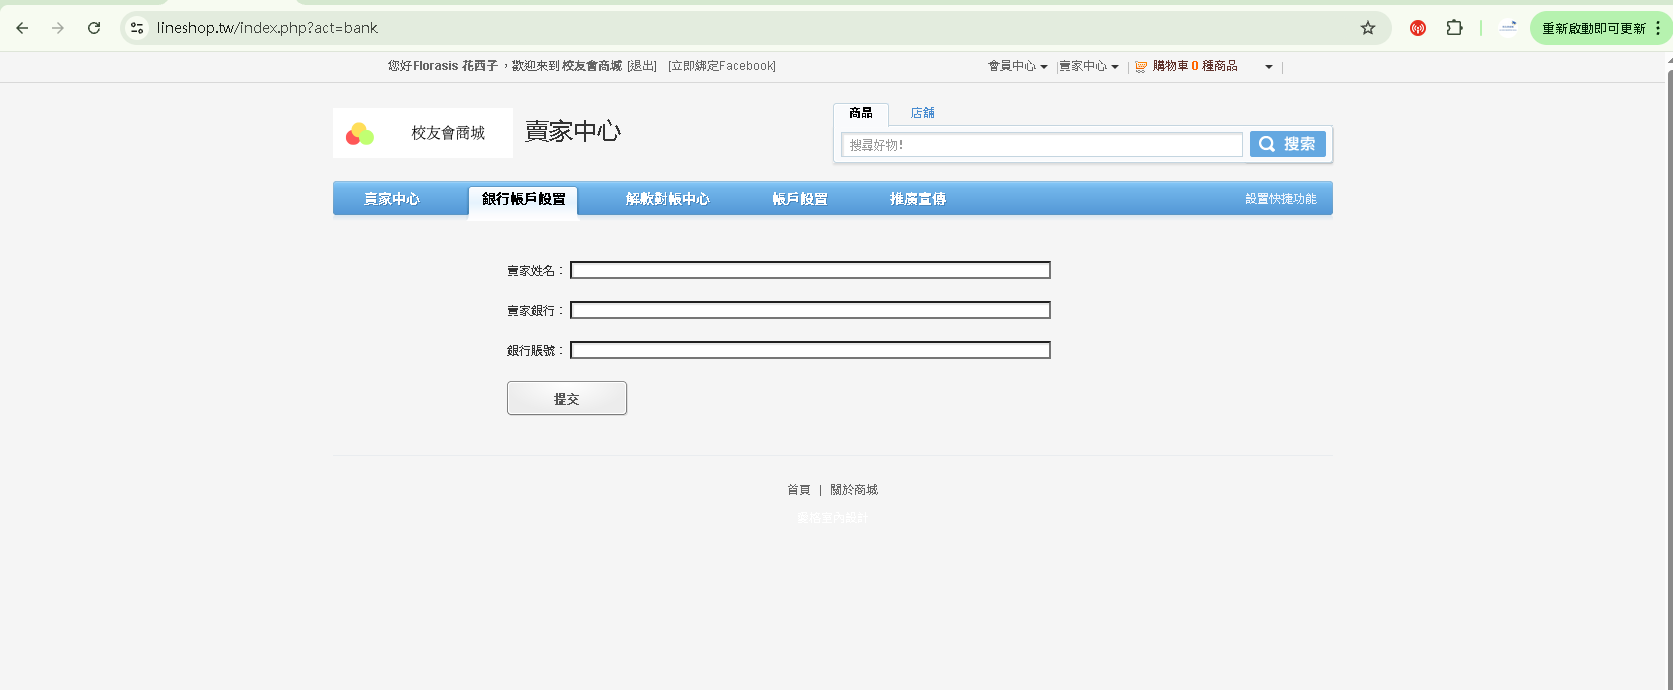Viewport: 1673px width, 690px height.
Task: View site information icon in address bar
Action: pos(137,28)
